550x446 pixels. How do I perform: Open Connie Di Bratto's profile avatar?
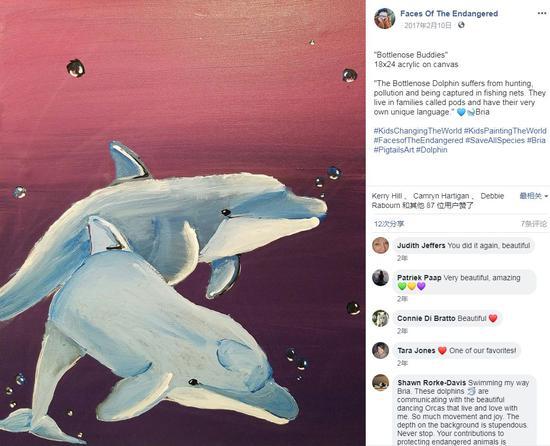(x=381, y=318)
